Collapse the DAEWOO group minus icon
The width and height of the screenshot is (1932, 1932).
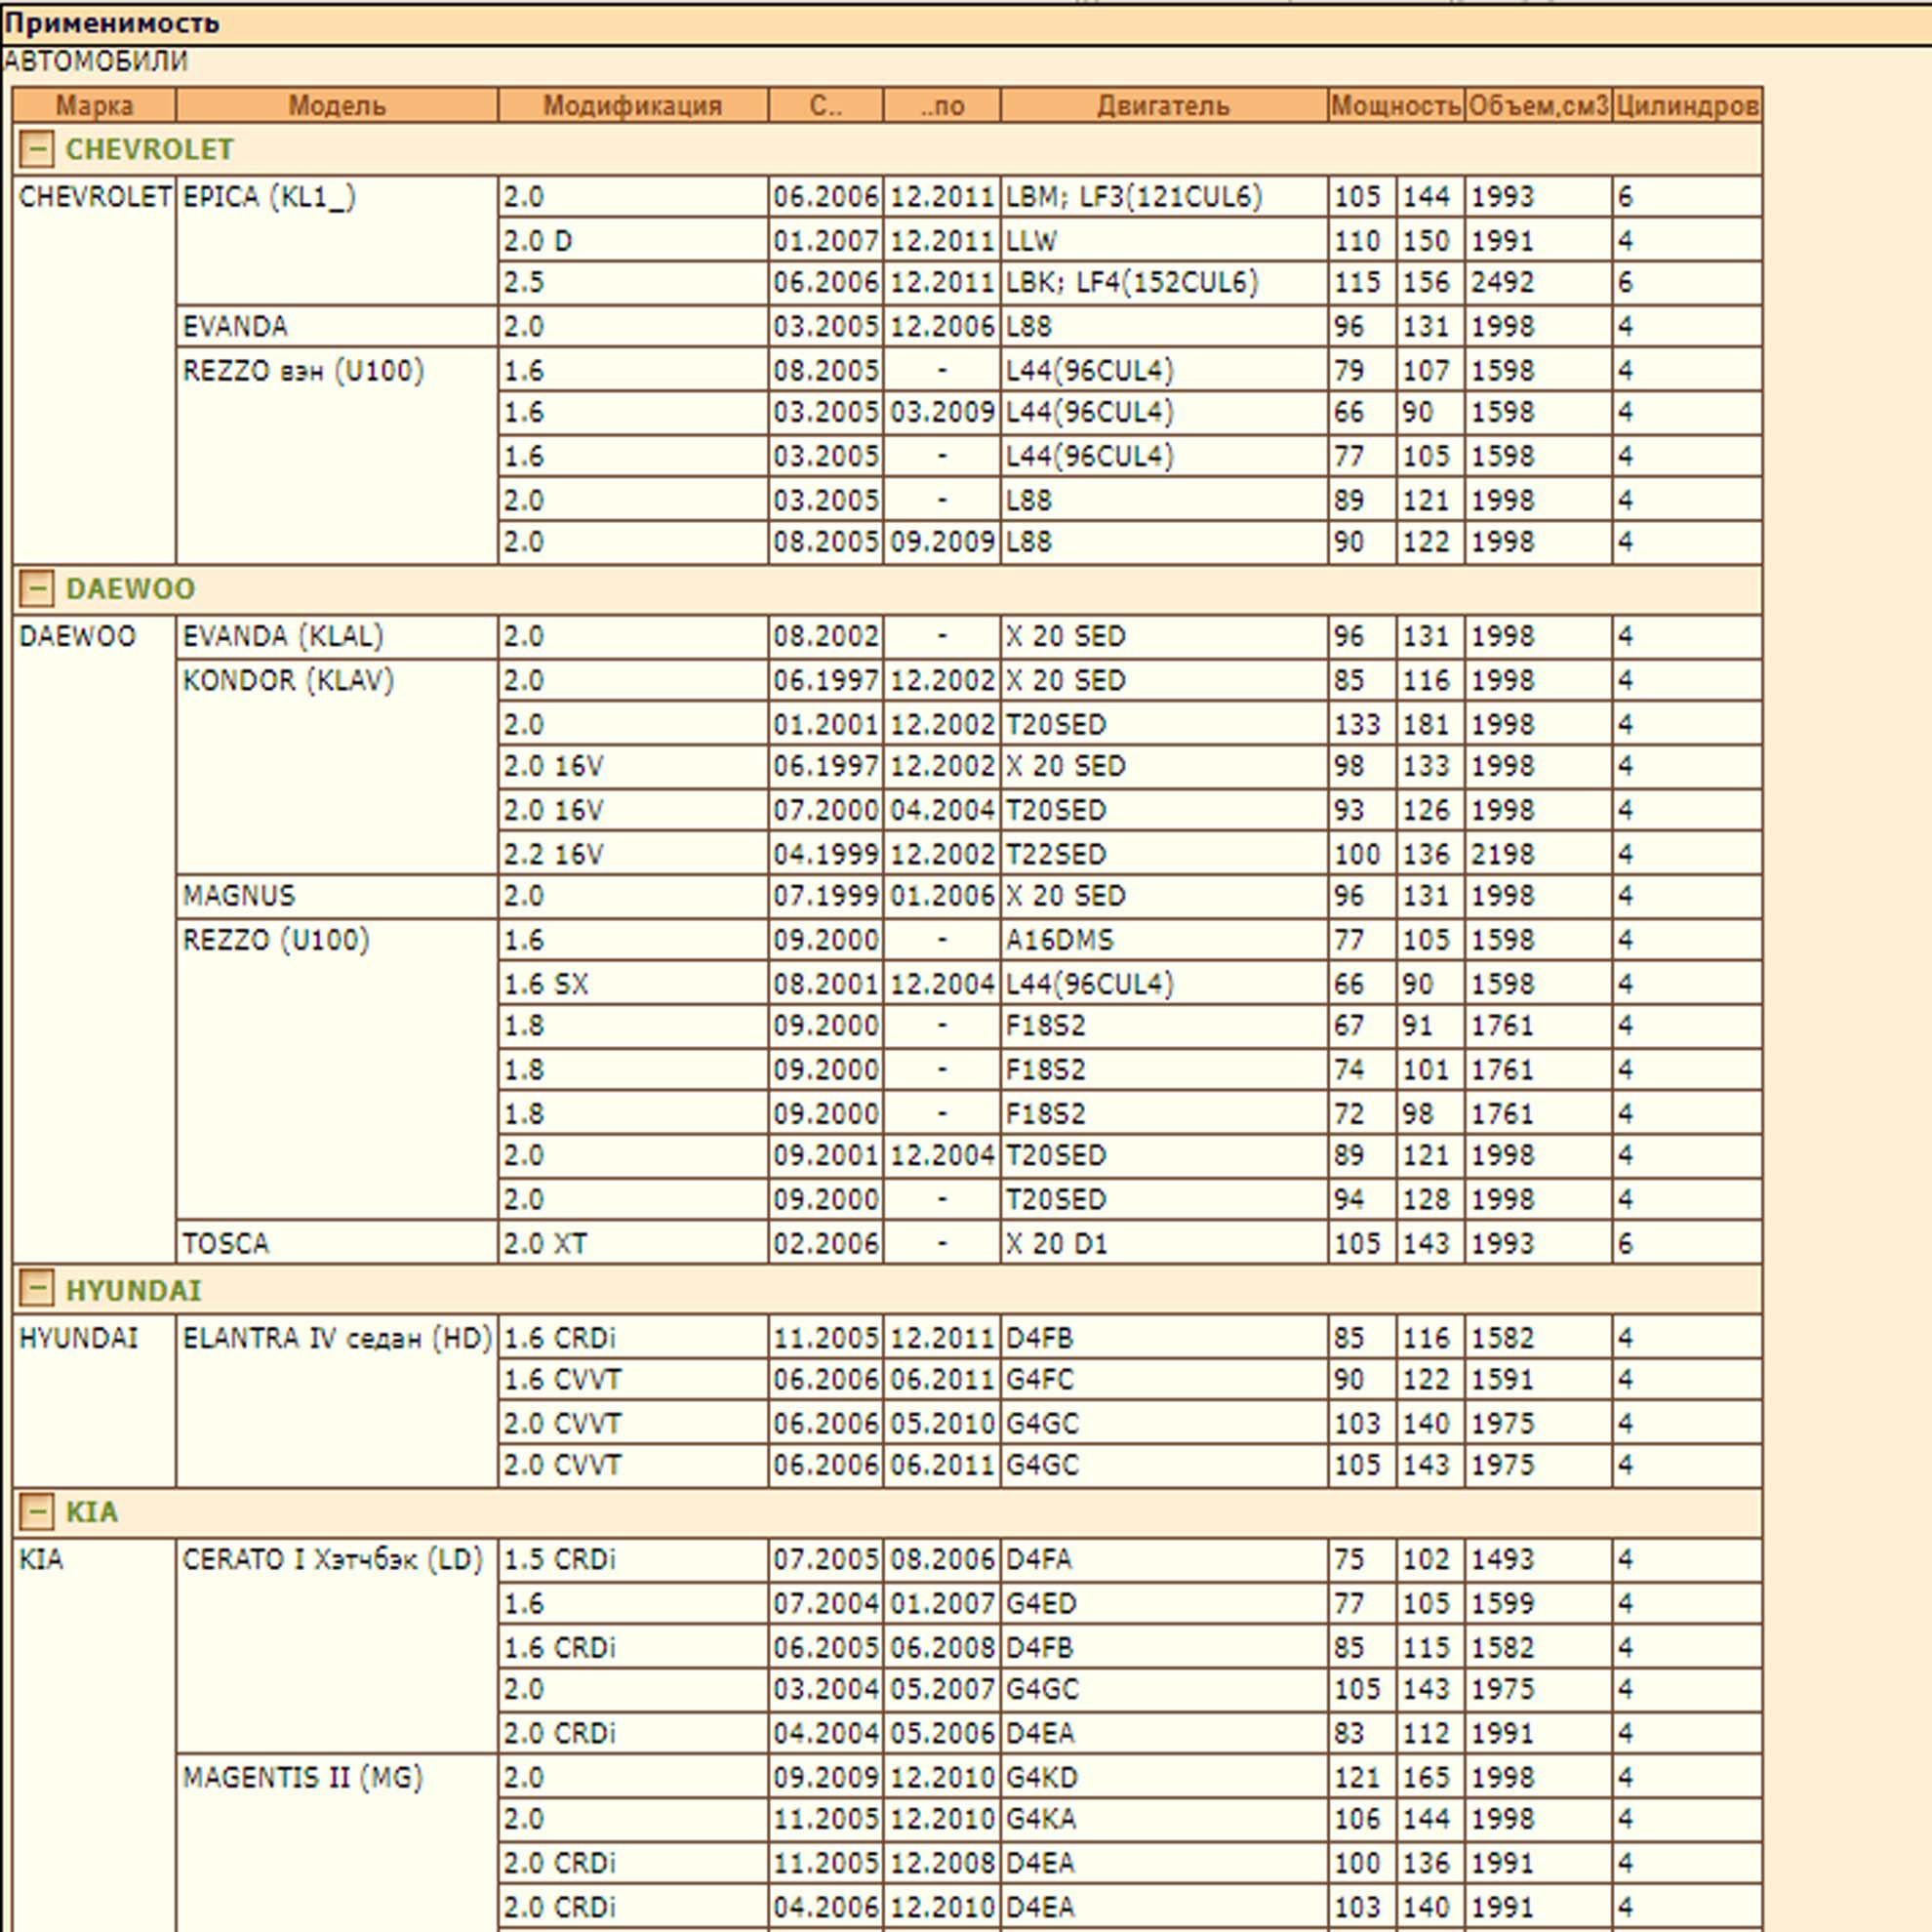(x=36, y=588)
